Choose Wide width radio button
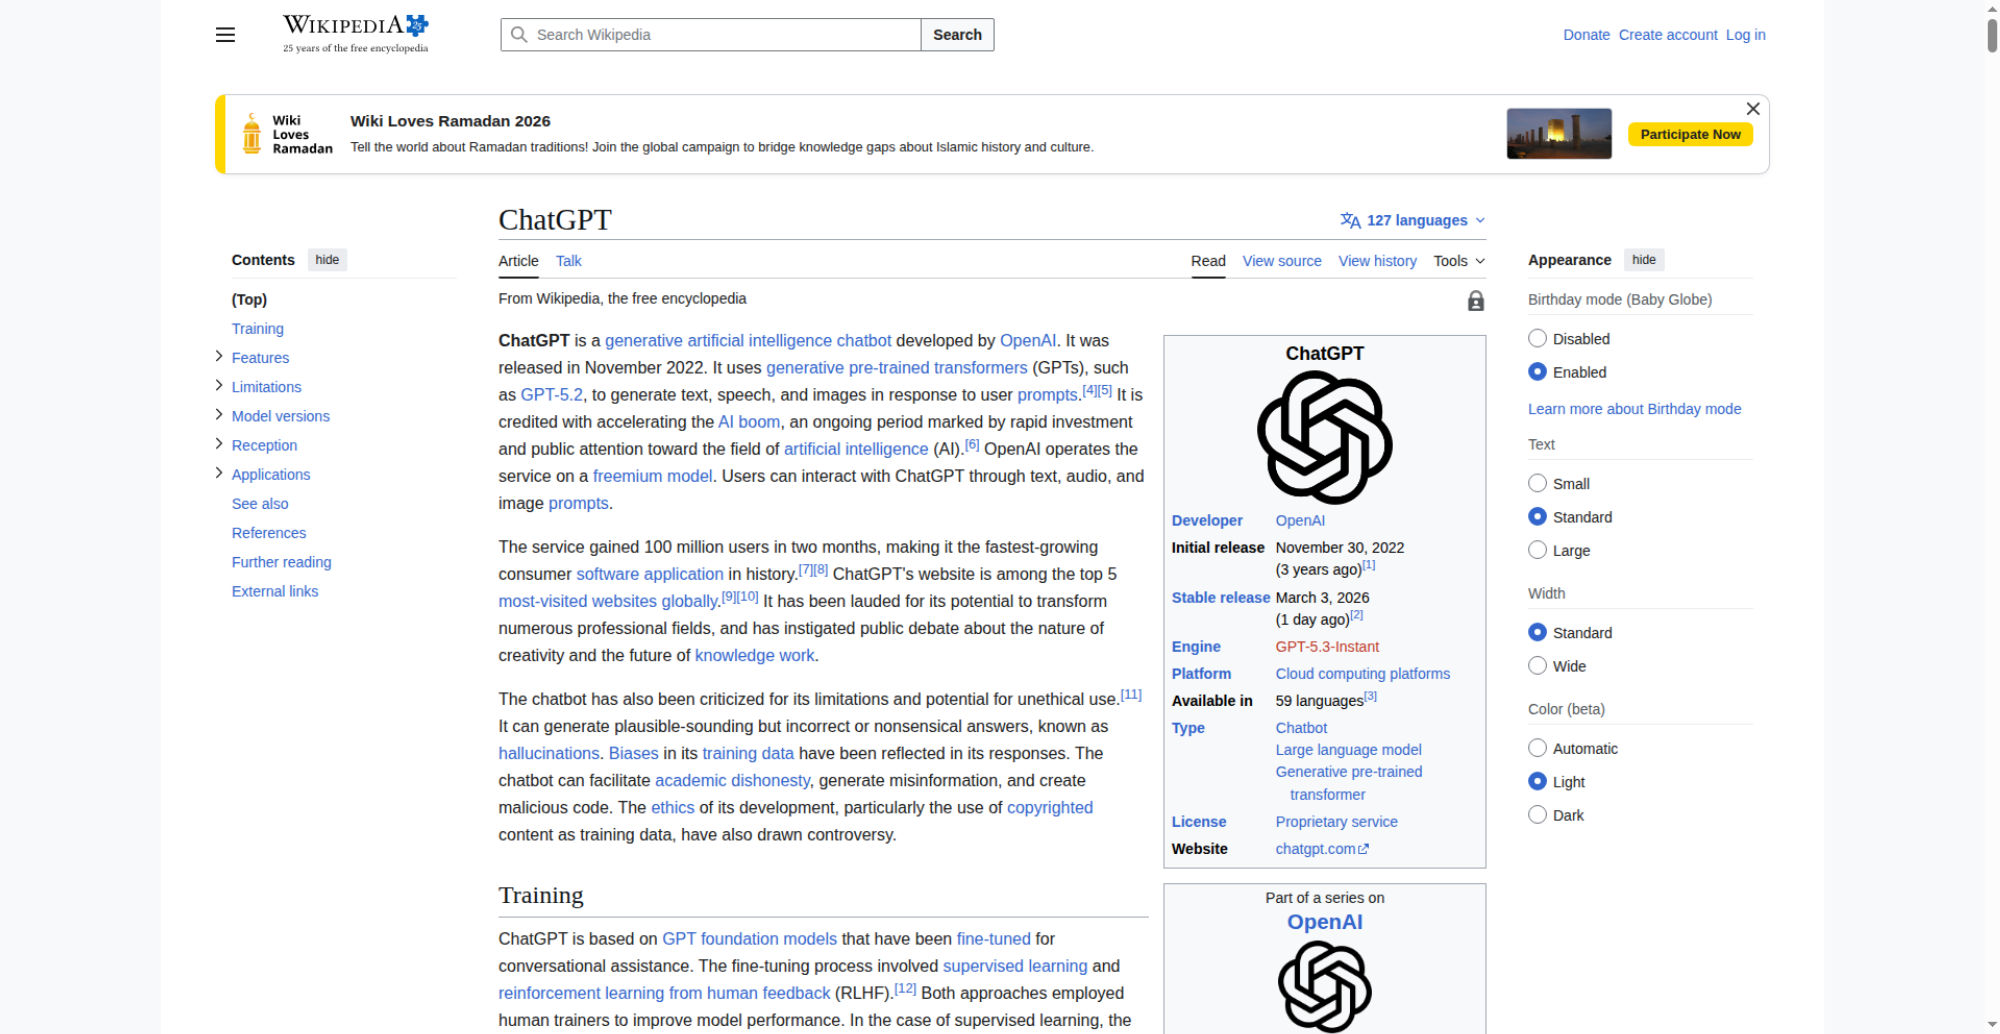The height and width of the screenshot is (1034, 2000). [1537, 666]
